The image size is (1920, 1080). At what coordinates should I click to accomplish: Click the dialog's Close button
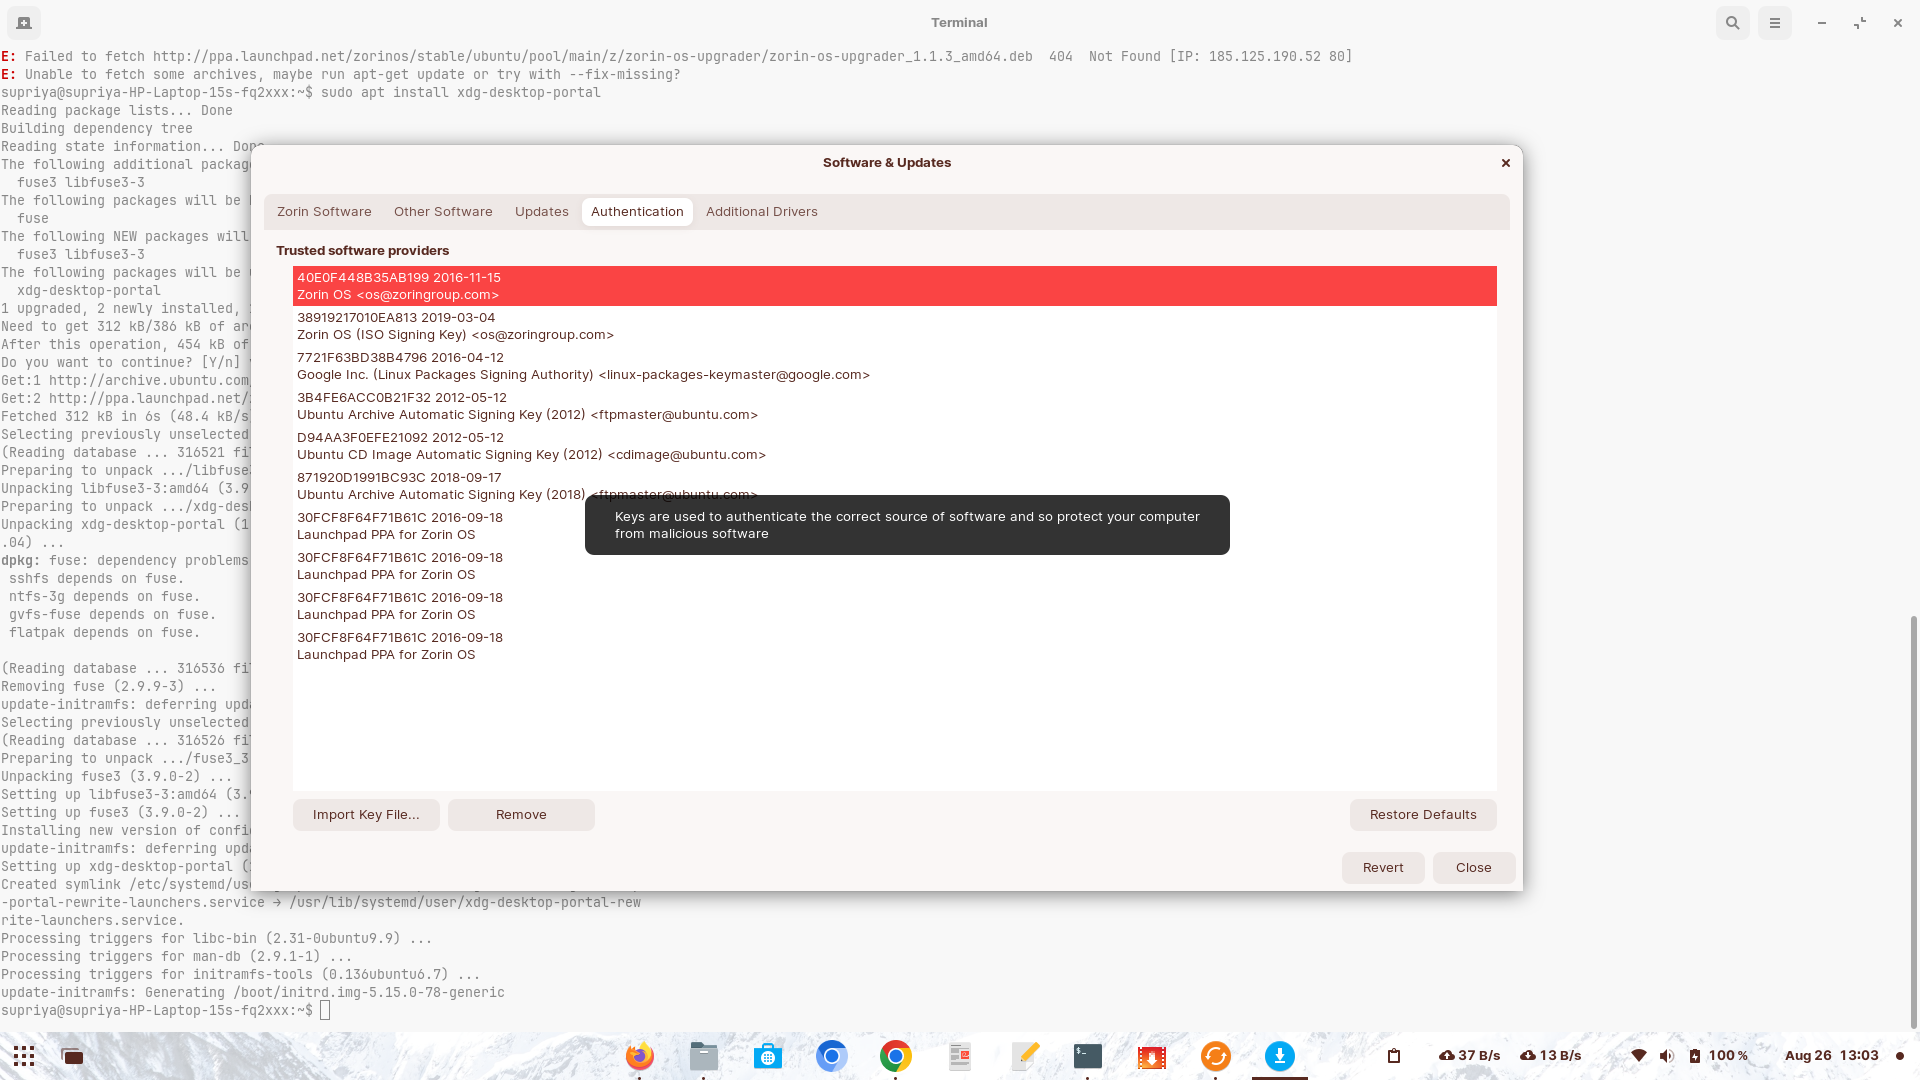(1474, 868)
